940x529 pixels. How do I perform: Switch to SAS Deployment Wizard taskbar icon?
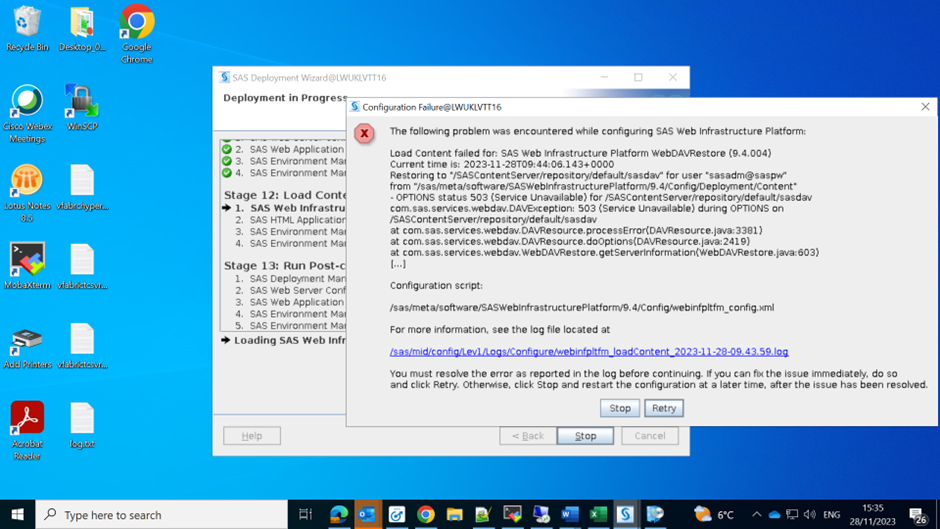pyautogui.click(x=625, y=515)
